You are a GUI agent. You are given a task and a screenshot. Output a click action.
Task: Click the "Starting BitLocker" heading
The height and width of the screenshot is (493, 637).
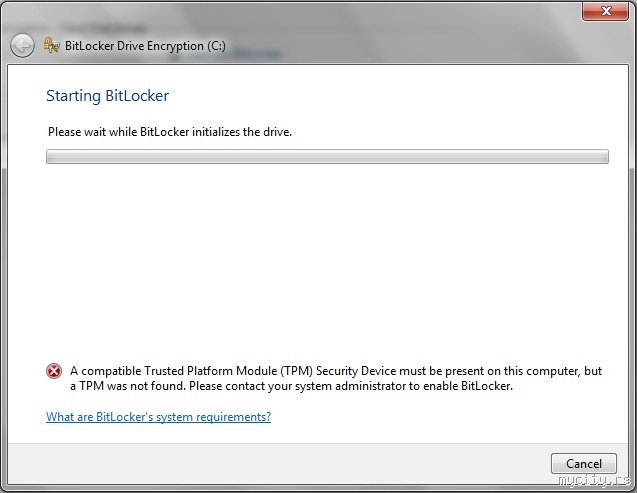(108, 96)
